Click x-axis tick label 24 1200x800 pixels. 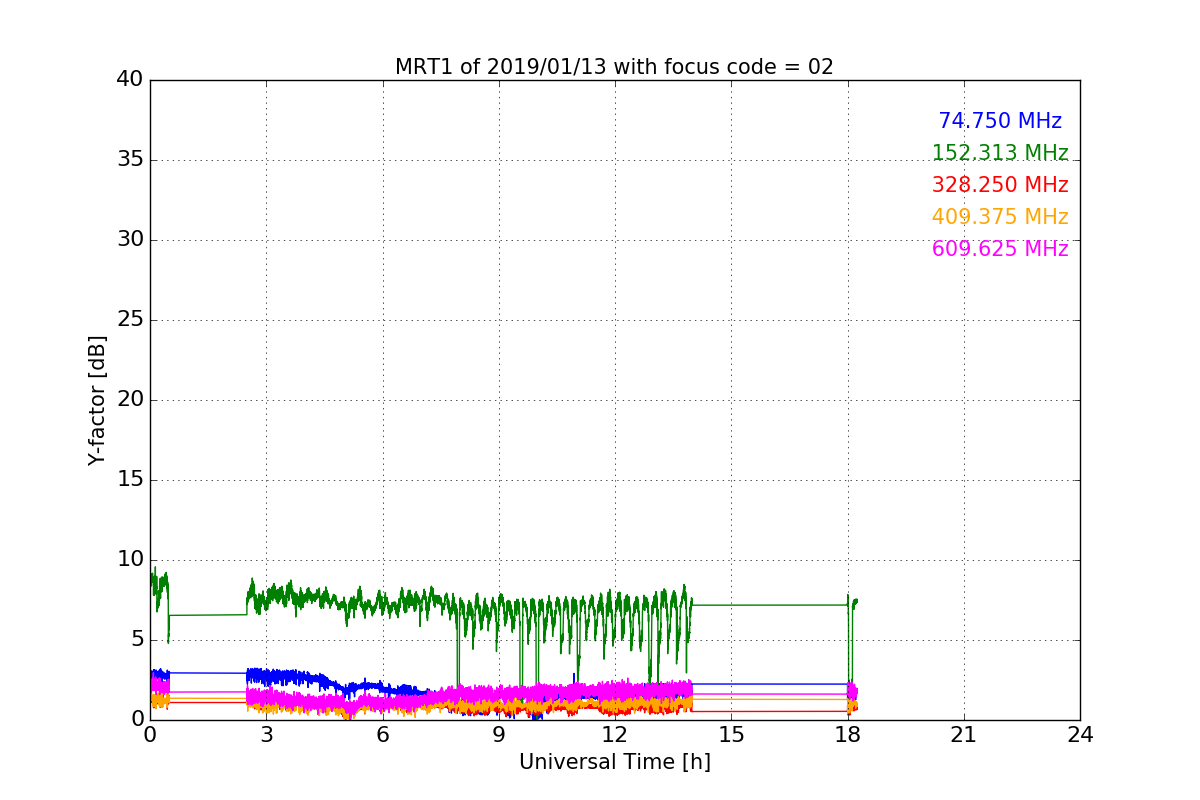point(1080,735)
